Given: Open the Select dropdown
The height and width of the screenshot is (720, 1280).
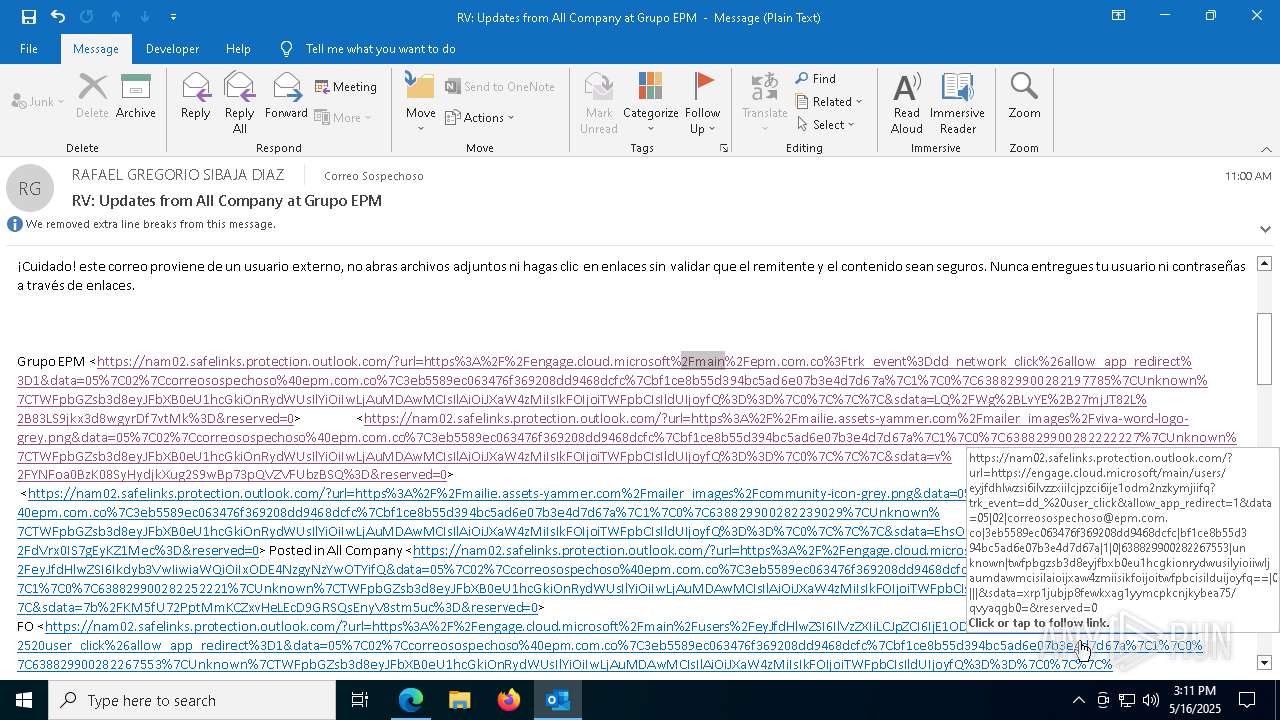Looking at the screenshot, I should (x=827, y=124).
